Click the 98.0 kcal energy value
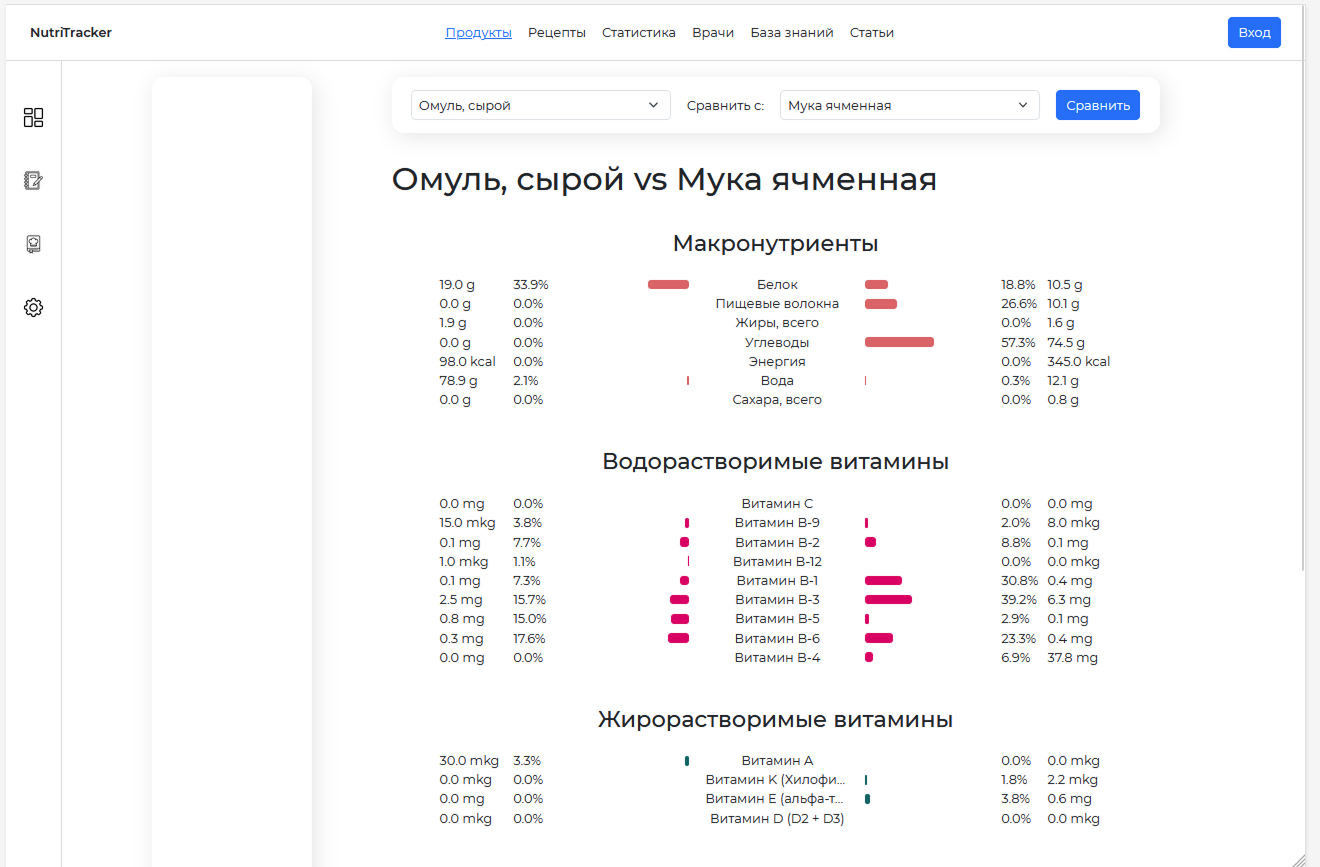Viewport: 1320px width, 867px height. pyautogui.click(x=469, y=361)
